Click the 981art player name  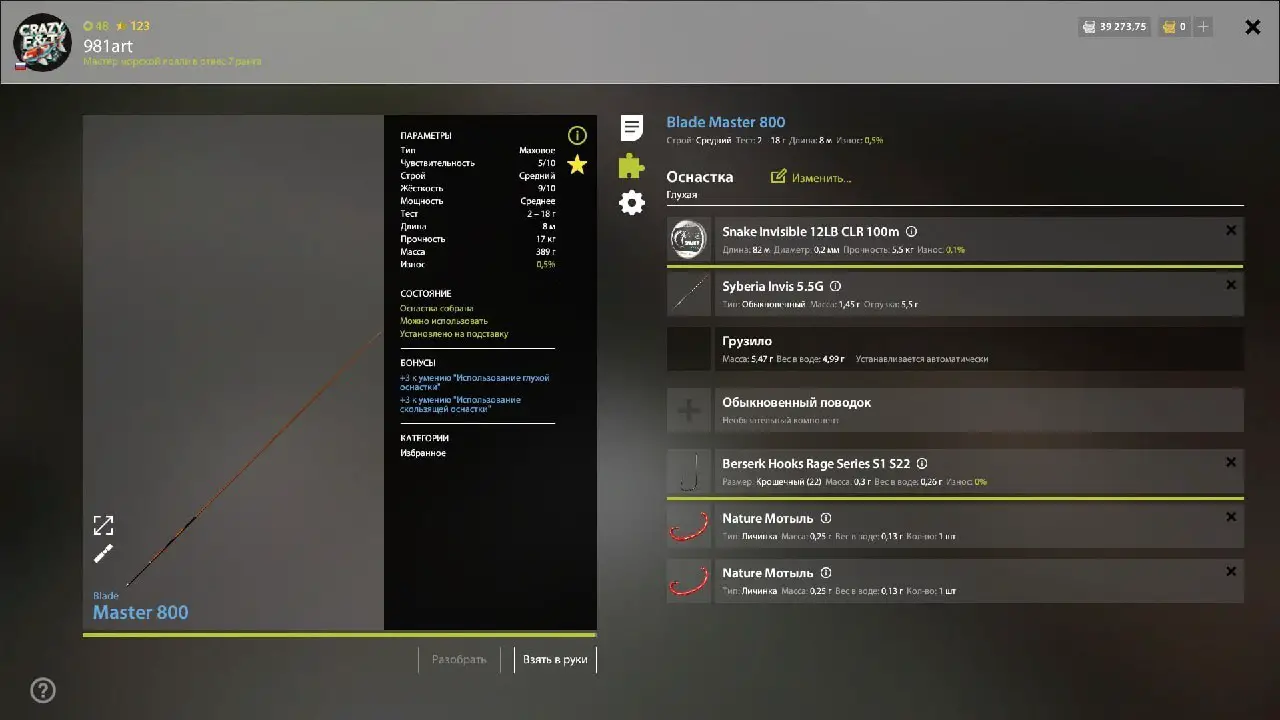tap(108, 46)
